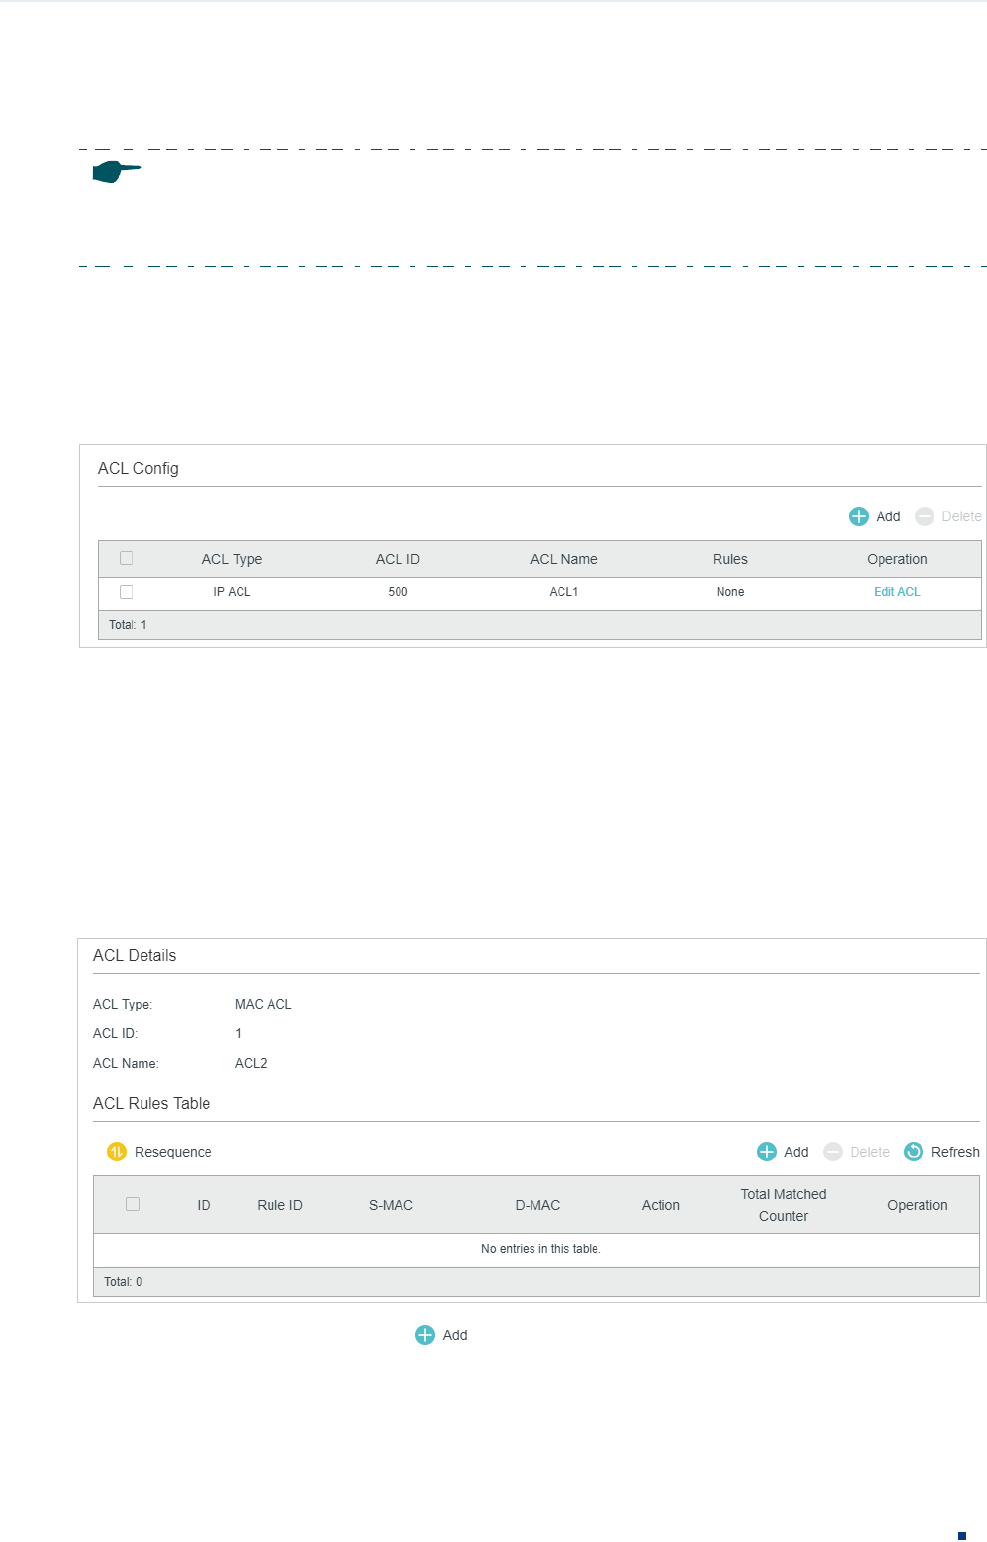
Task: Click the Delete icon in ACL Rules Table
Action: click(833, 1152)
